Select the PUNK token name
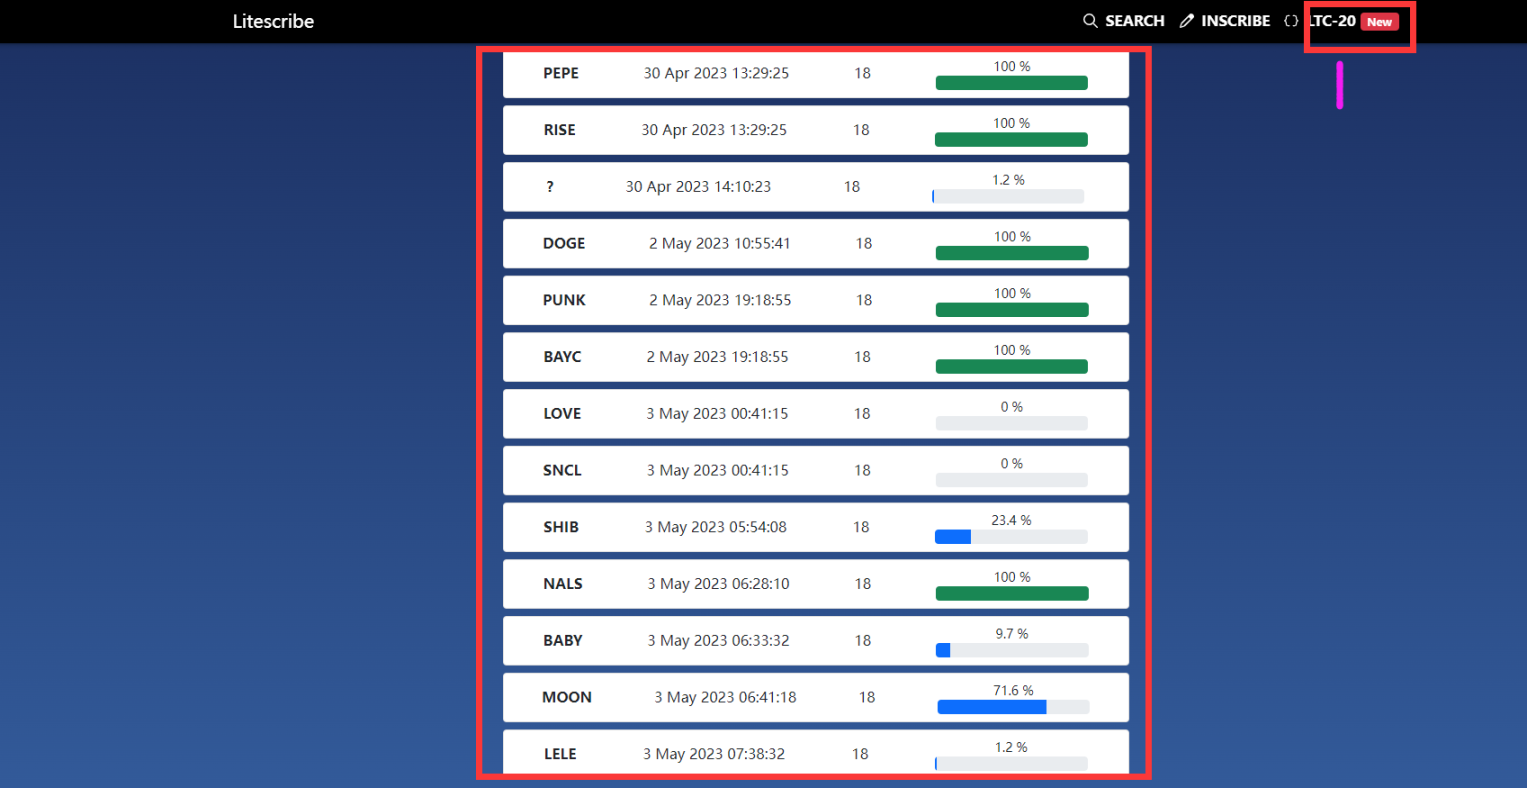This screenshot has height=788, width=1527. pos(564,300)
